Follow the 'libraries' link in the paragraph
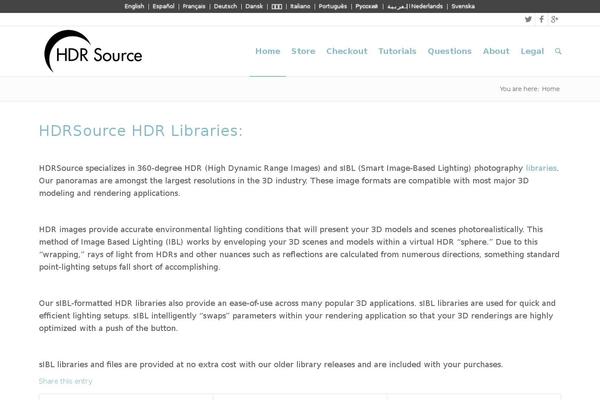 coord(541,168)
